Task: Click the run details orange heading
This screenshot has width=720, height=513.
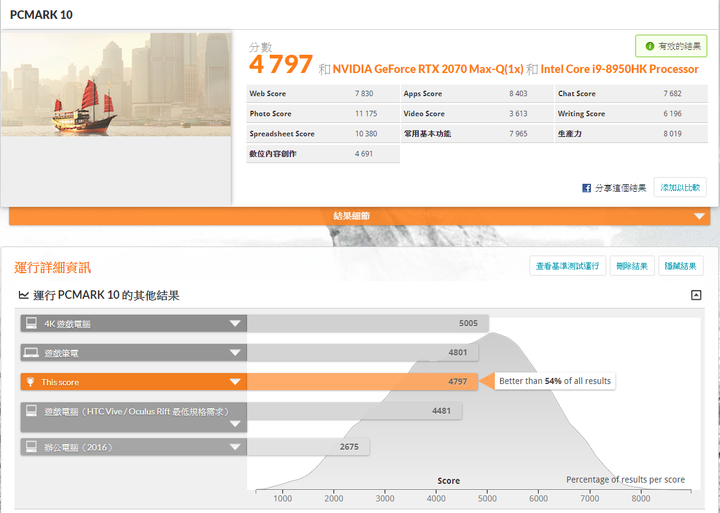Action: pyautogui.click(x=52, y=267)
